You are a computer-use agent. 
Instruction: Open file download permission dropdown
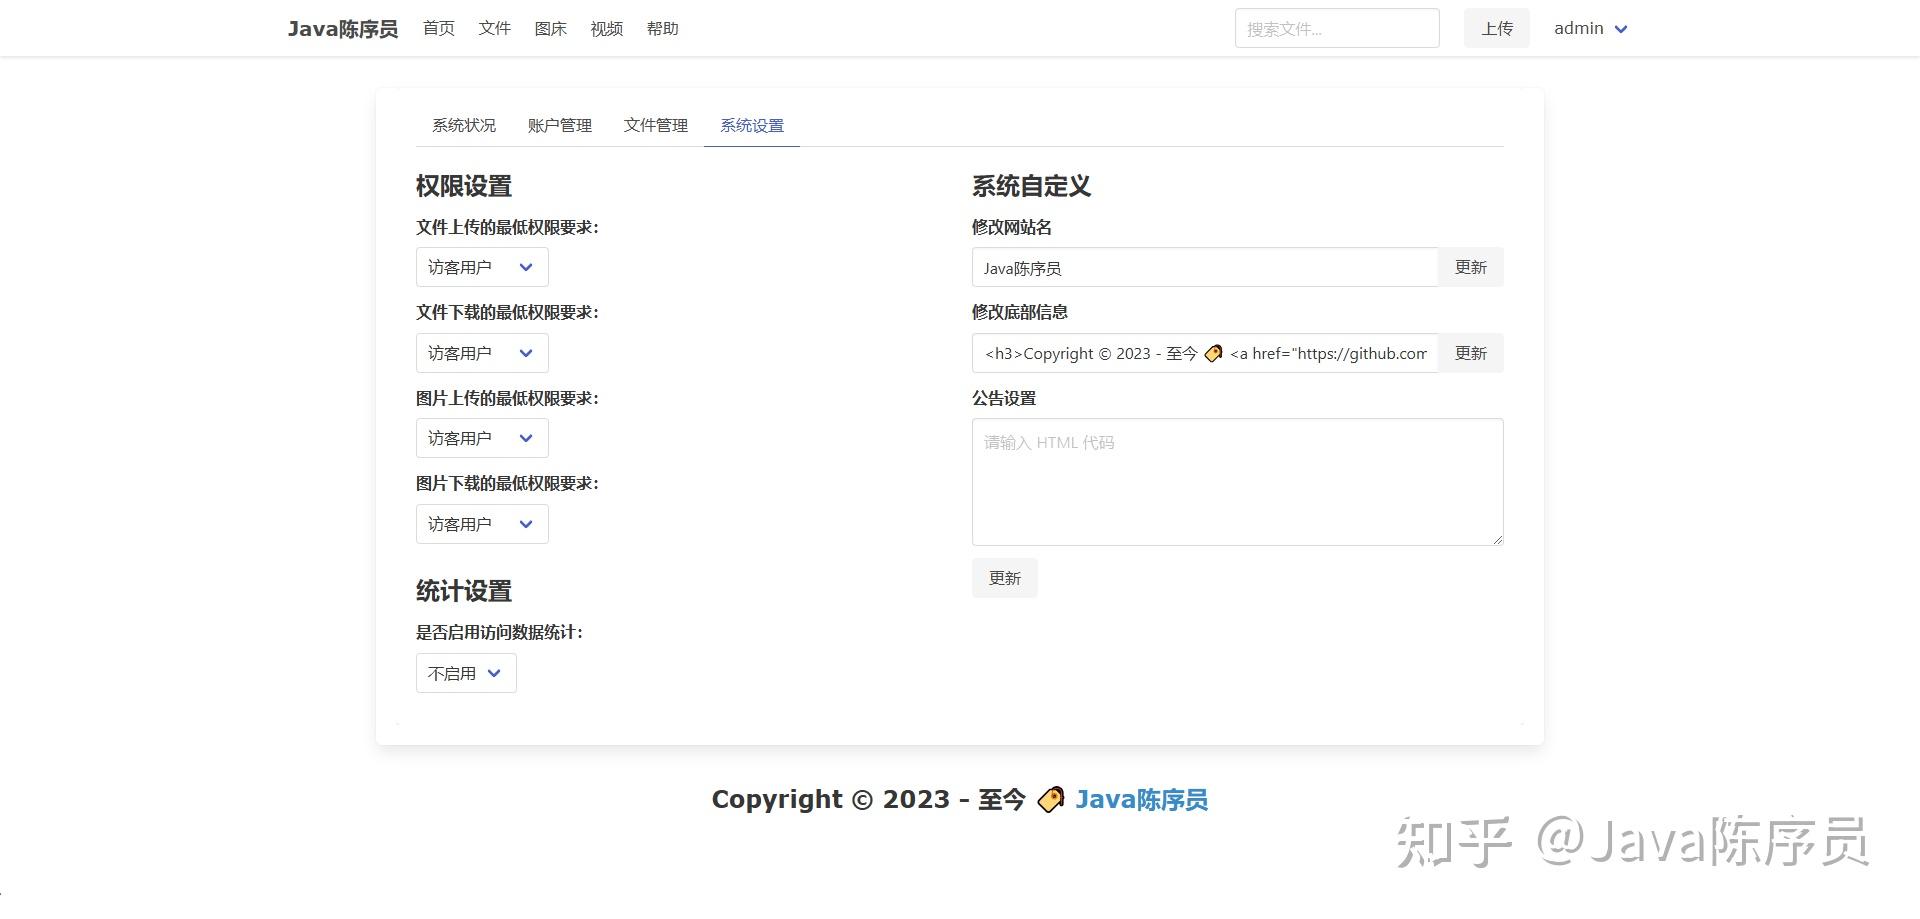[x=482, y=353]
